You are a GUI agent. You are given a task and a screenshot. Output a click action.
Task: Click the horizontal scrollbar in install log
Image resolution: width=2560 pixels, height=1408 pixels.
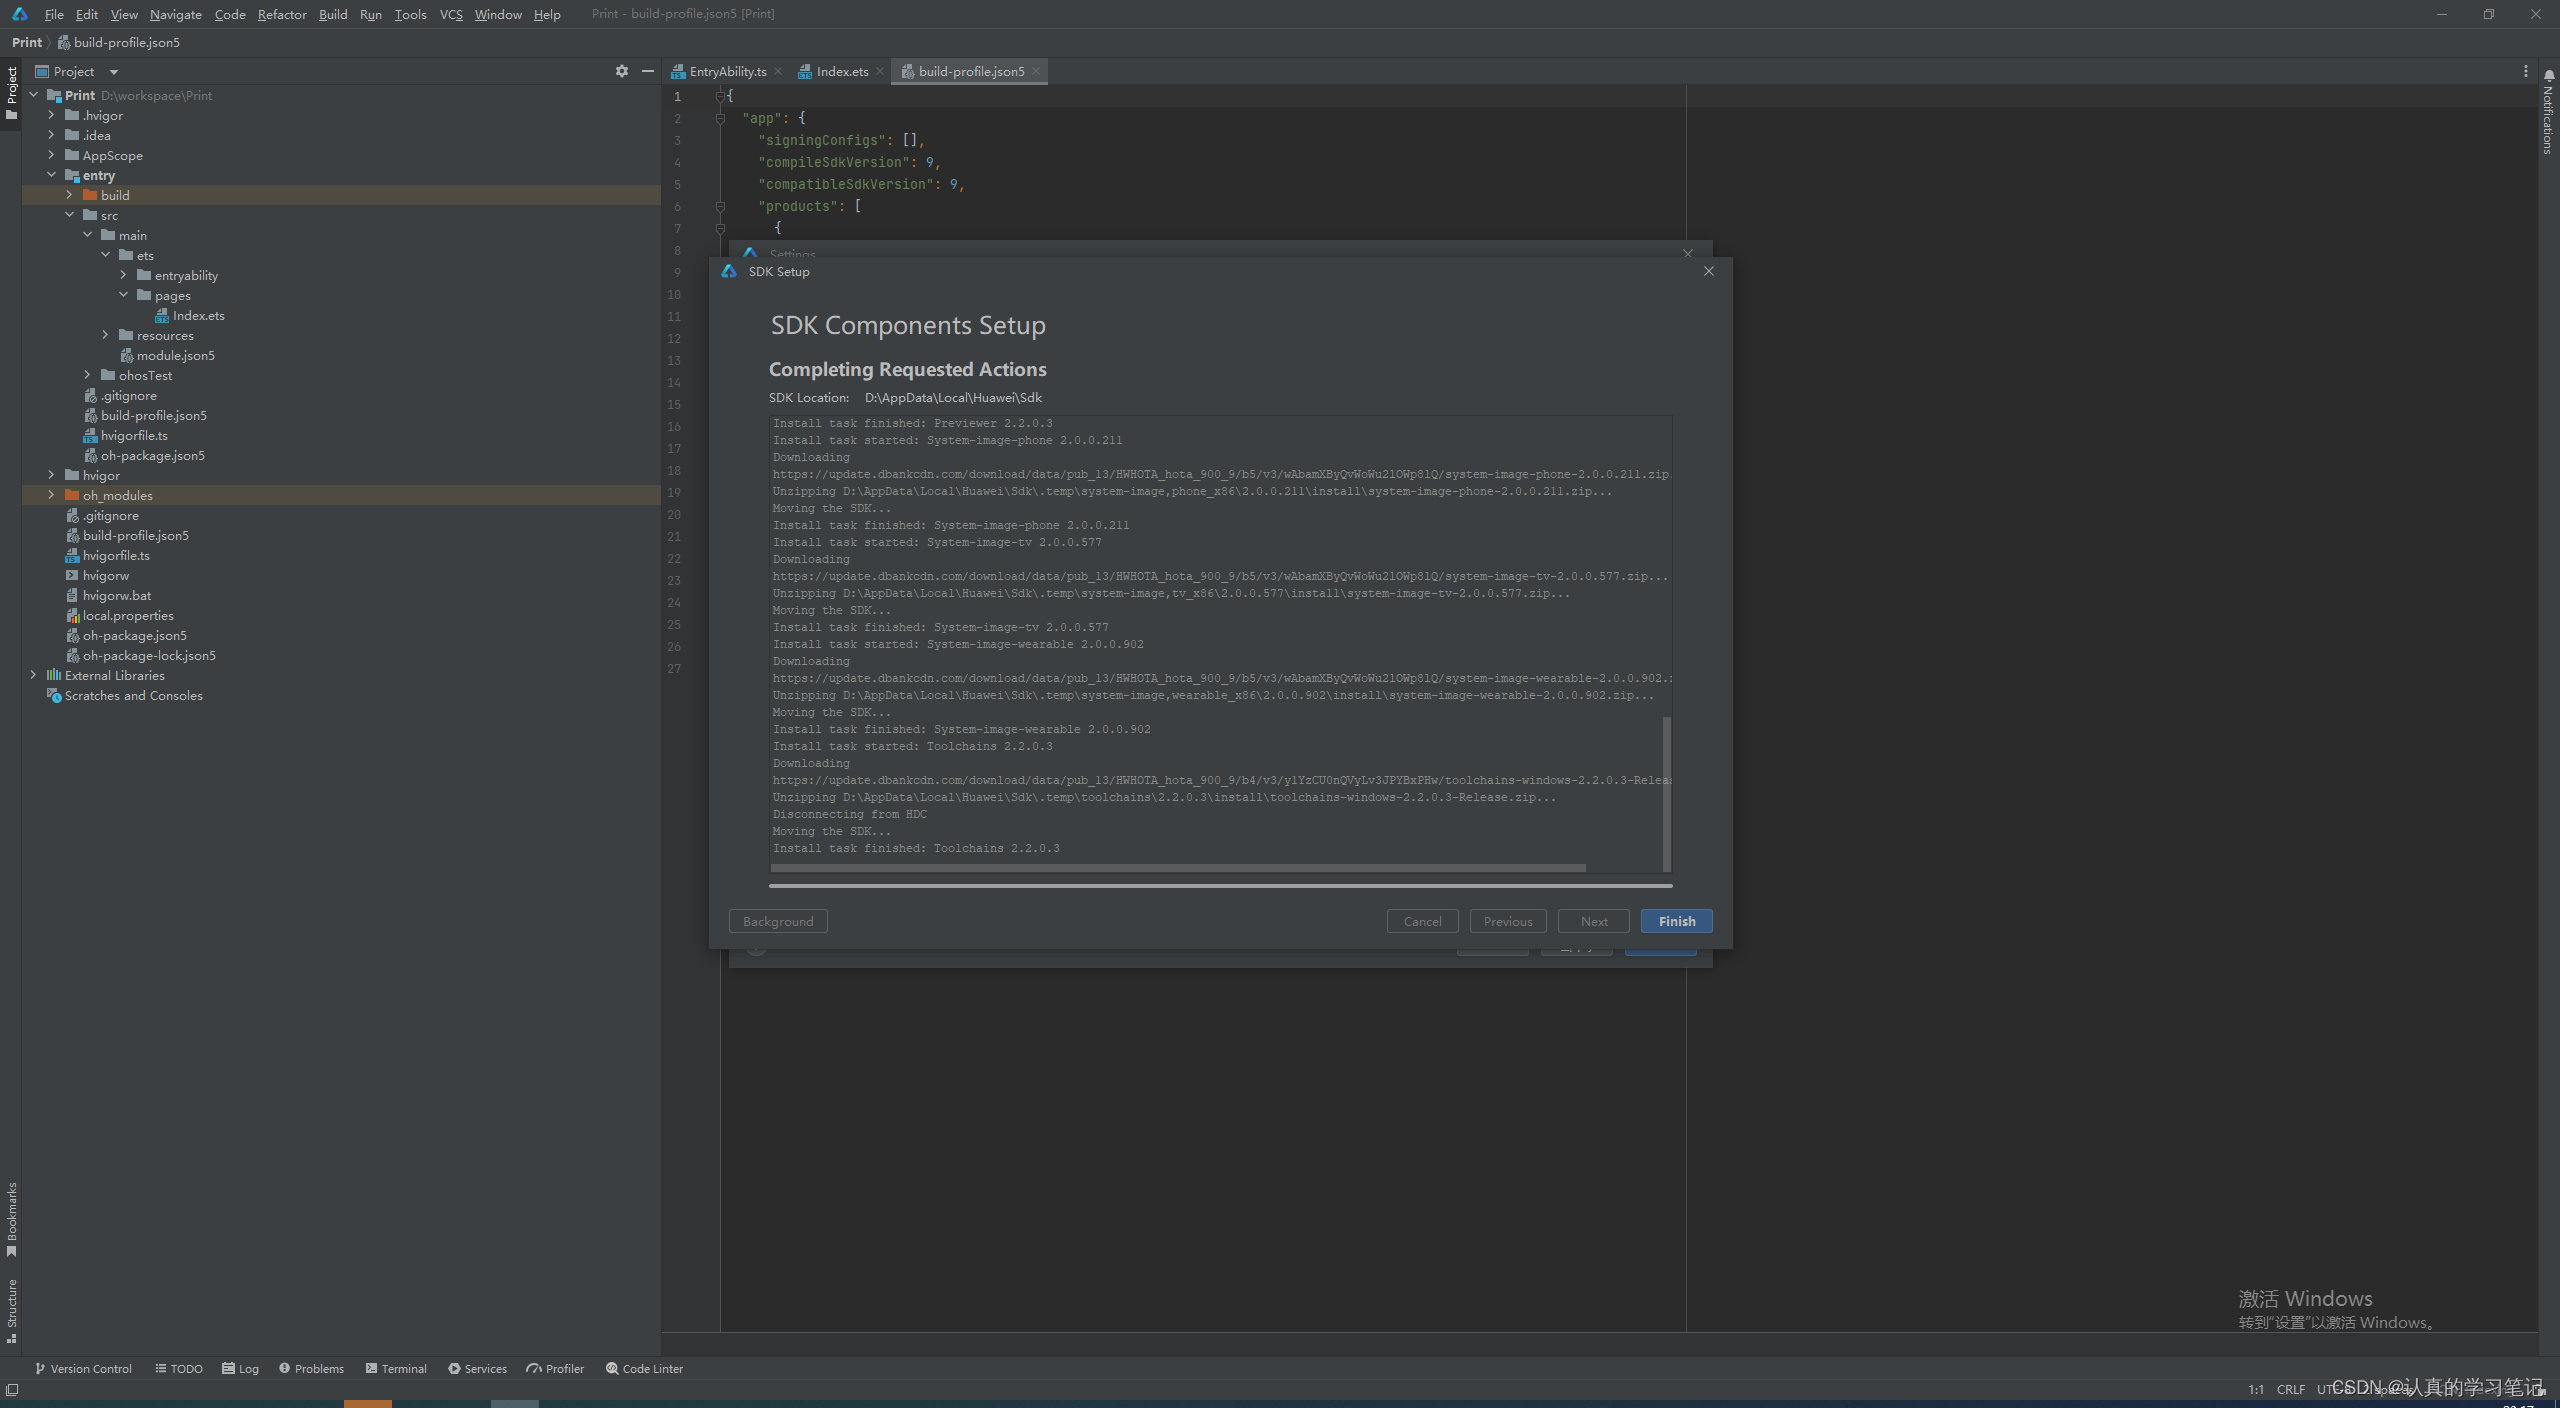click(1178, 868)
